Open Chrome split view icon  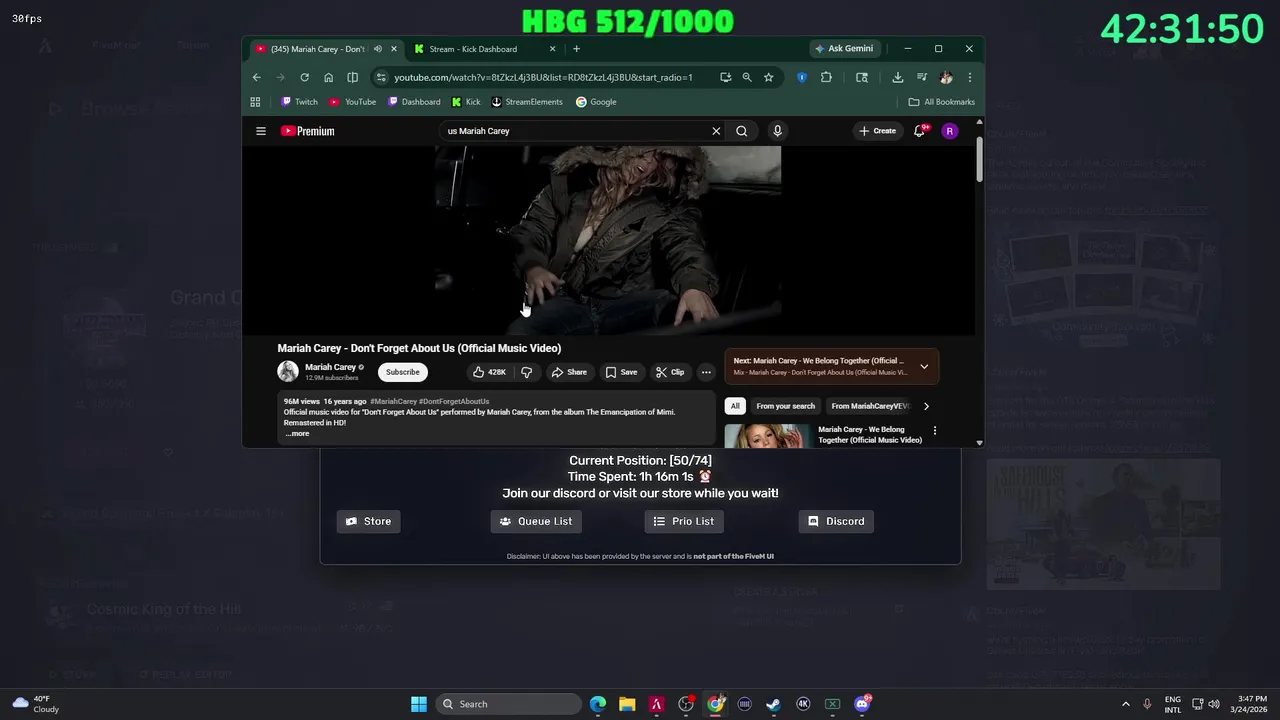(x=352, y=77)
